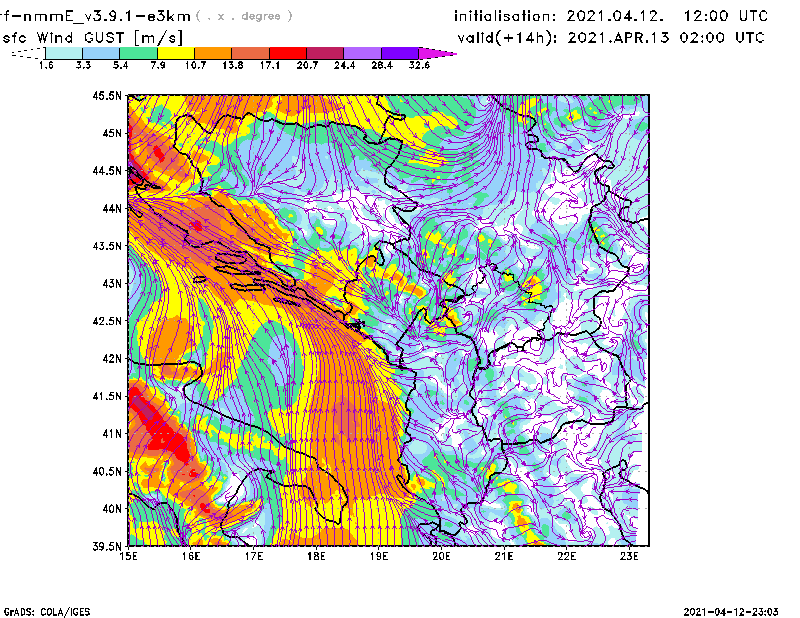
Task: Click the crimson 20.7–24.4 legend swatch
Action: pyautogui.click(x=325, y=53)
